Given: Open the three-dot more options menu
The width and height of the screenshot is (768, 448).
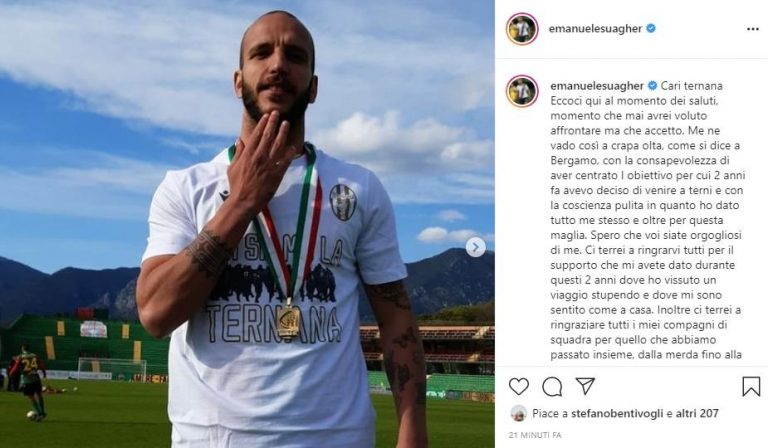Looking at the screenshot, I should coord(753,29).
